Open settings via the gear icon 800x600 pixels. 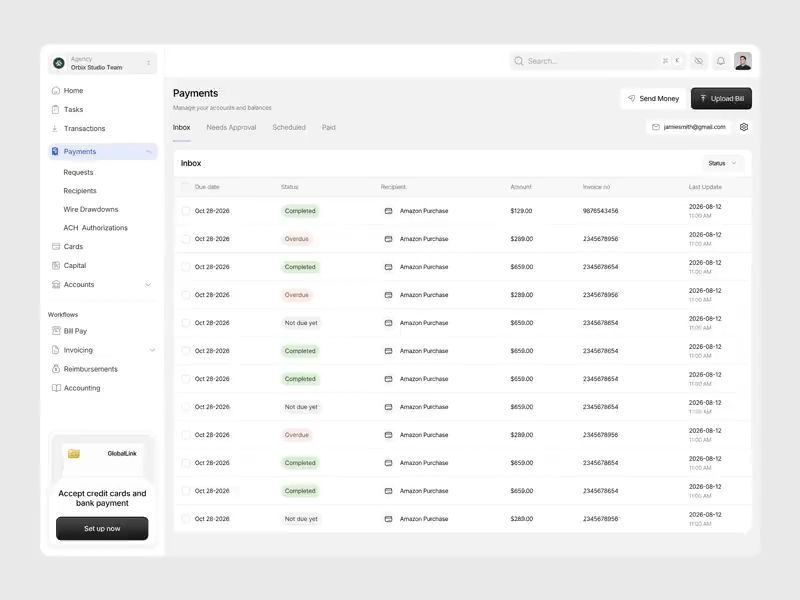pyautogui.click(x=743, y=126)
